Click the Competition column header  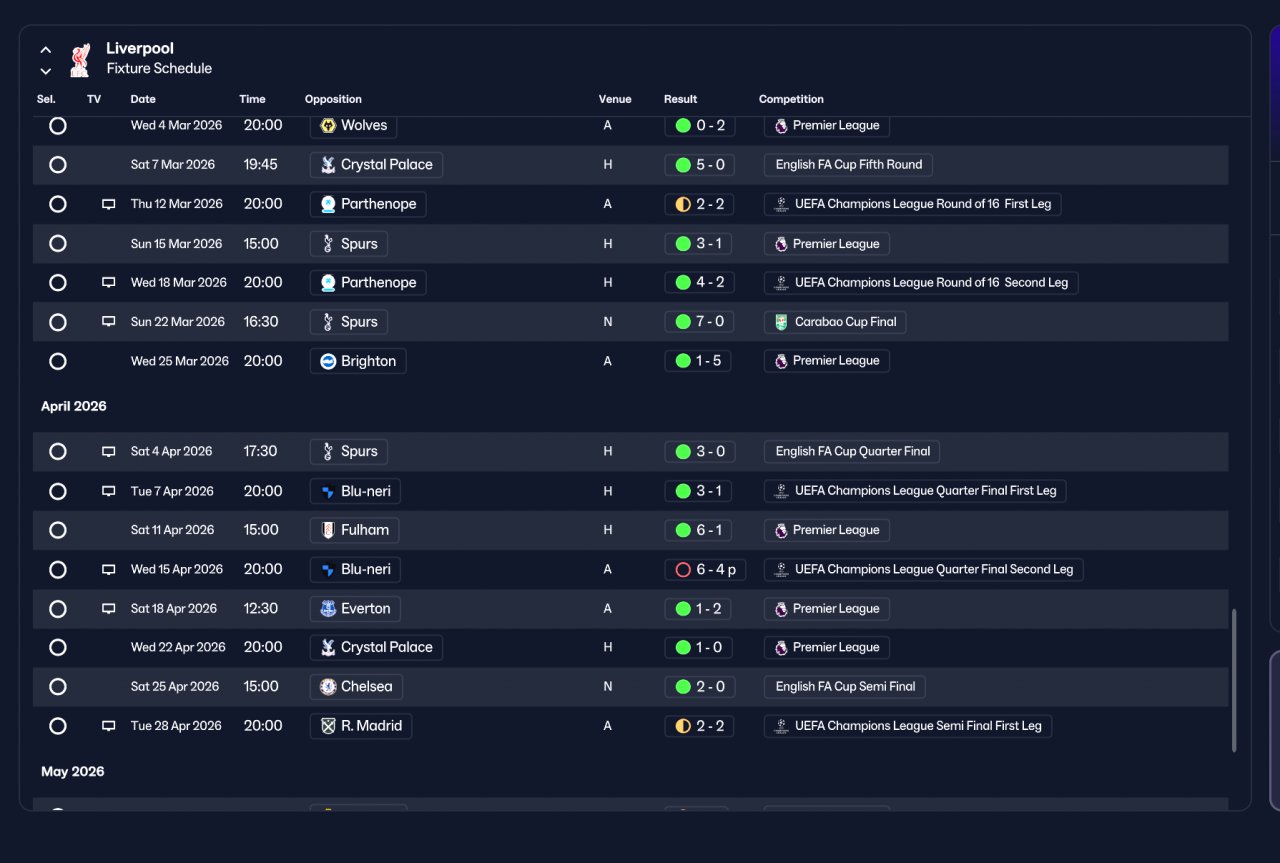[791, 99]
